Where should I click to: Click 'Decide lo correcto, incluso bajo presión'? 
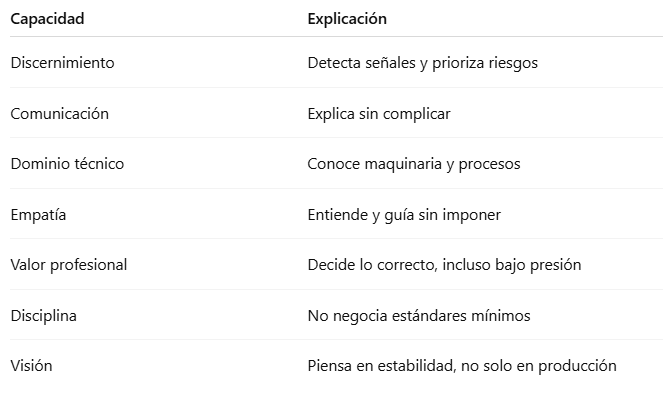pos(444,265)
